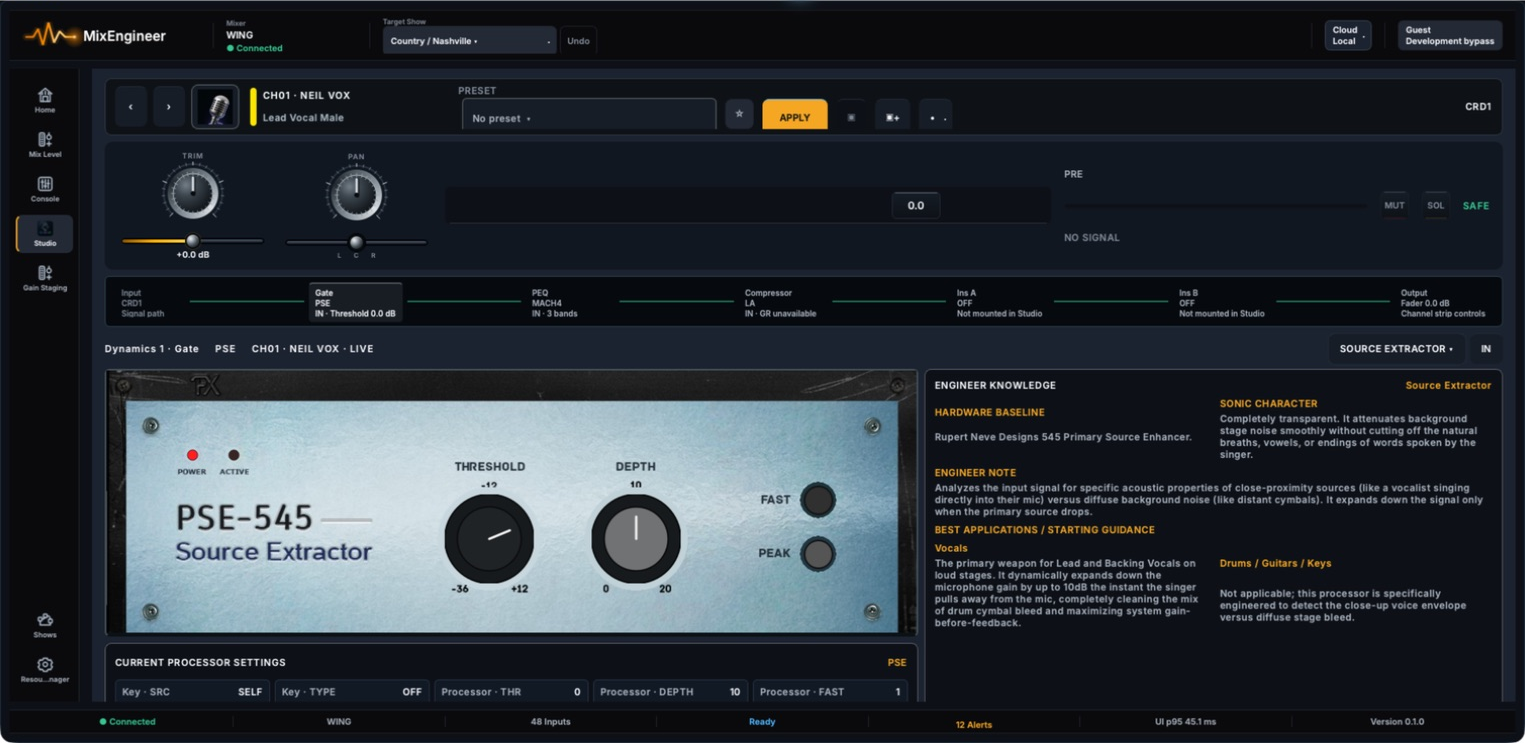Click the Ready status entry
1525x743 pixels.
tap(762, 722)
